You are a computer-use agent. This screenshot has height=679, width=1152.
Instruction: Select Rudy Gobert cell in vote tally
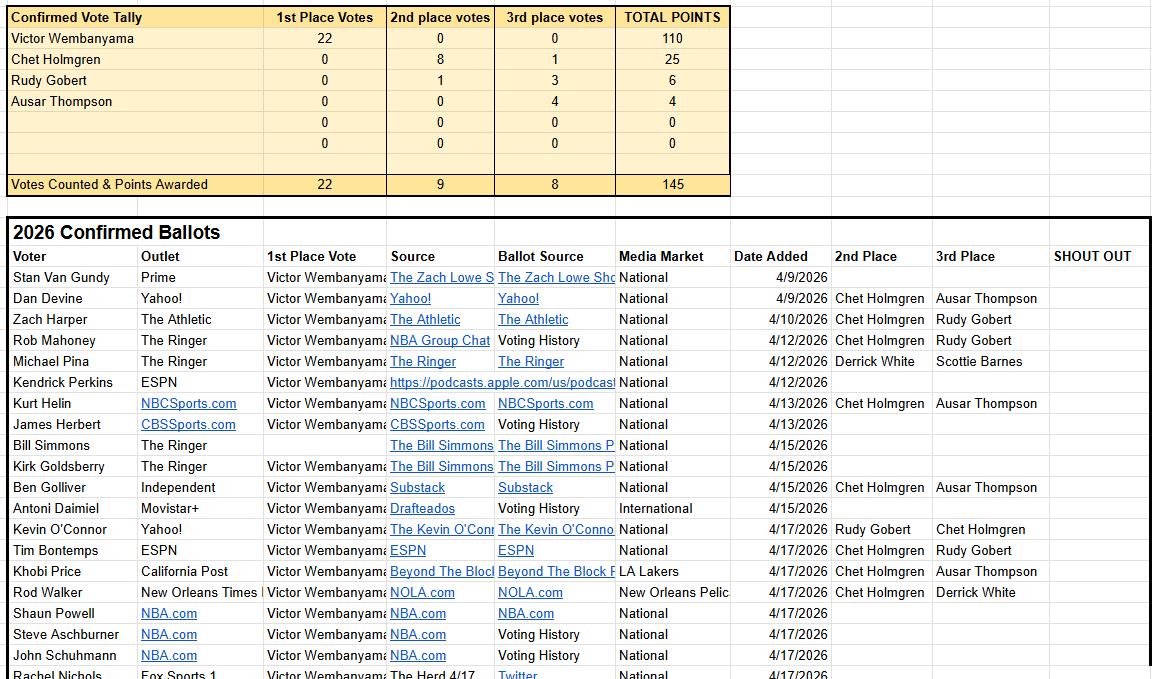[x=135, y=80]
